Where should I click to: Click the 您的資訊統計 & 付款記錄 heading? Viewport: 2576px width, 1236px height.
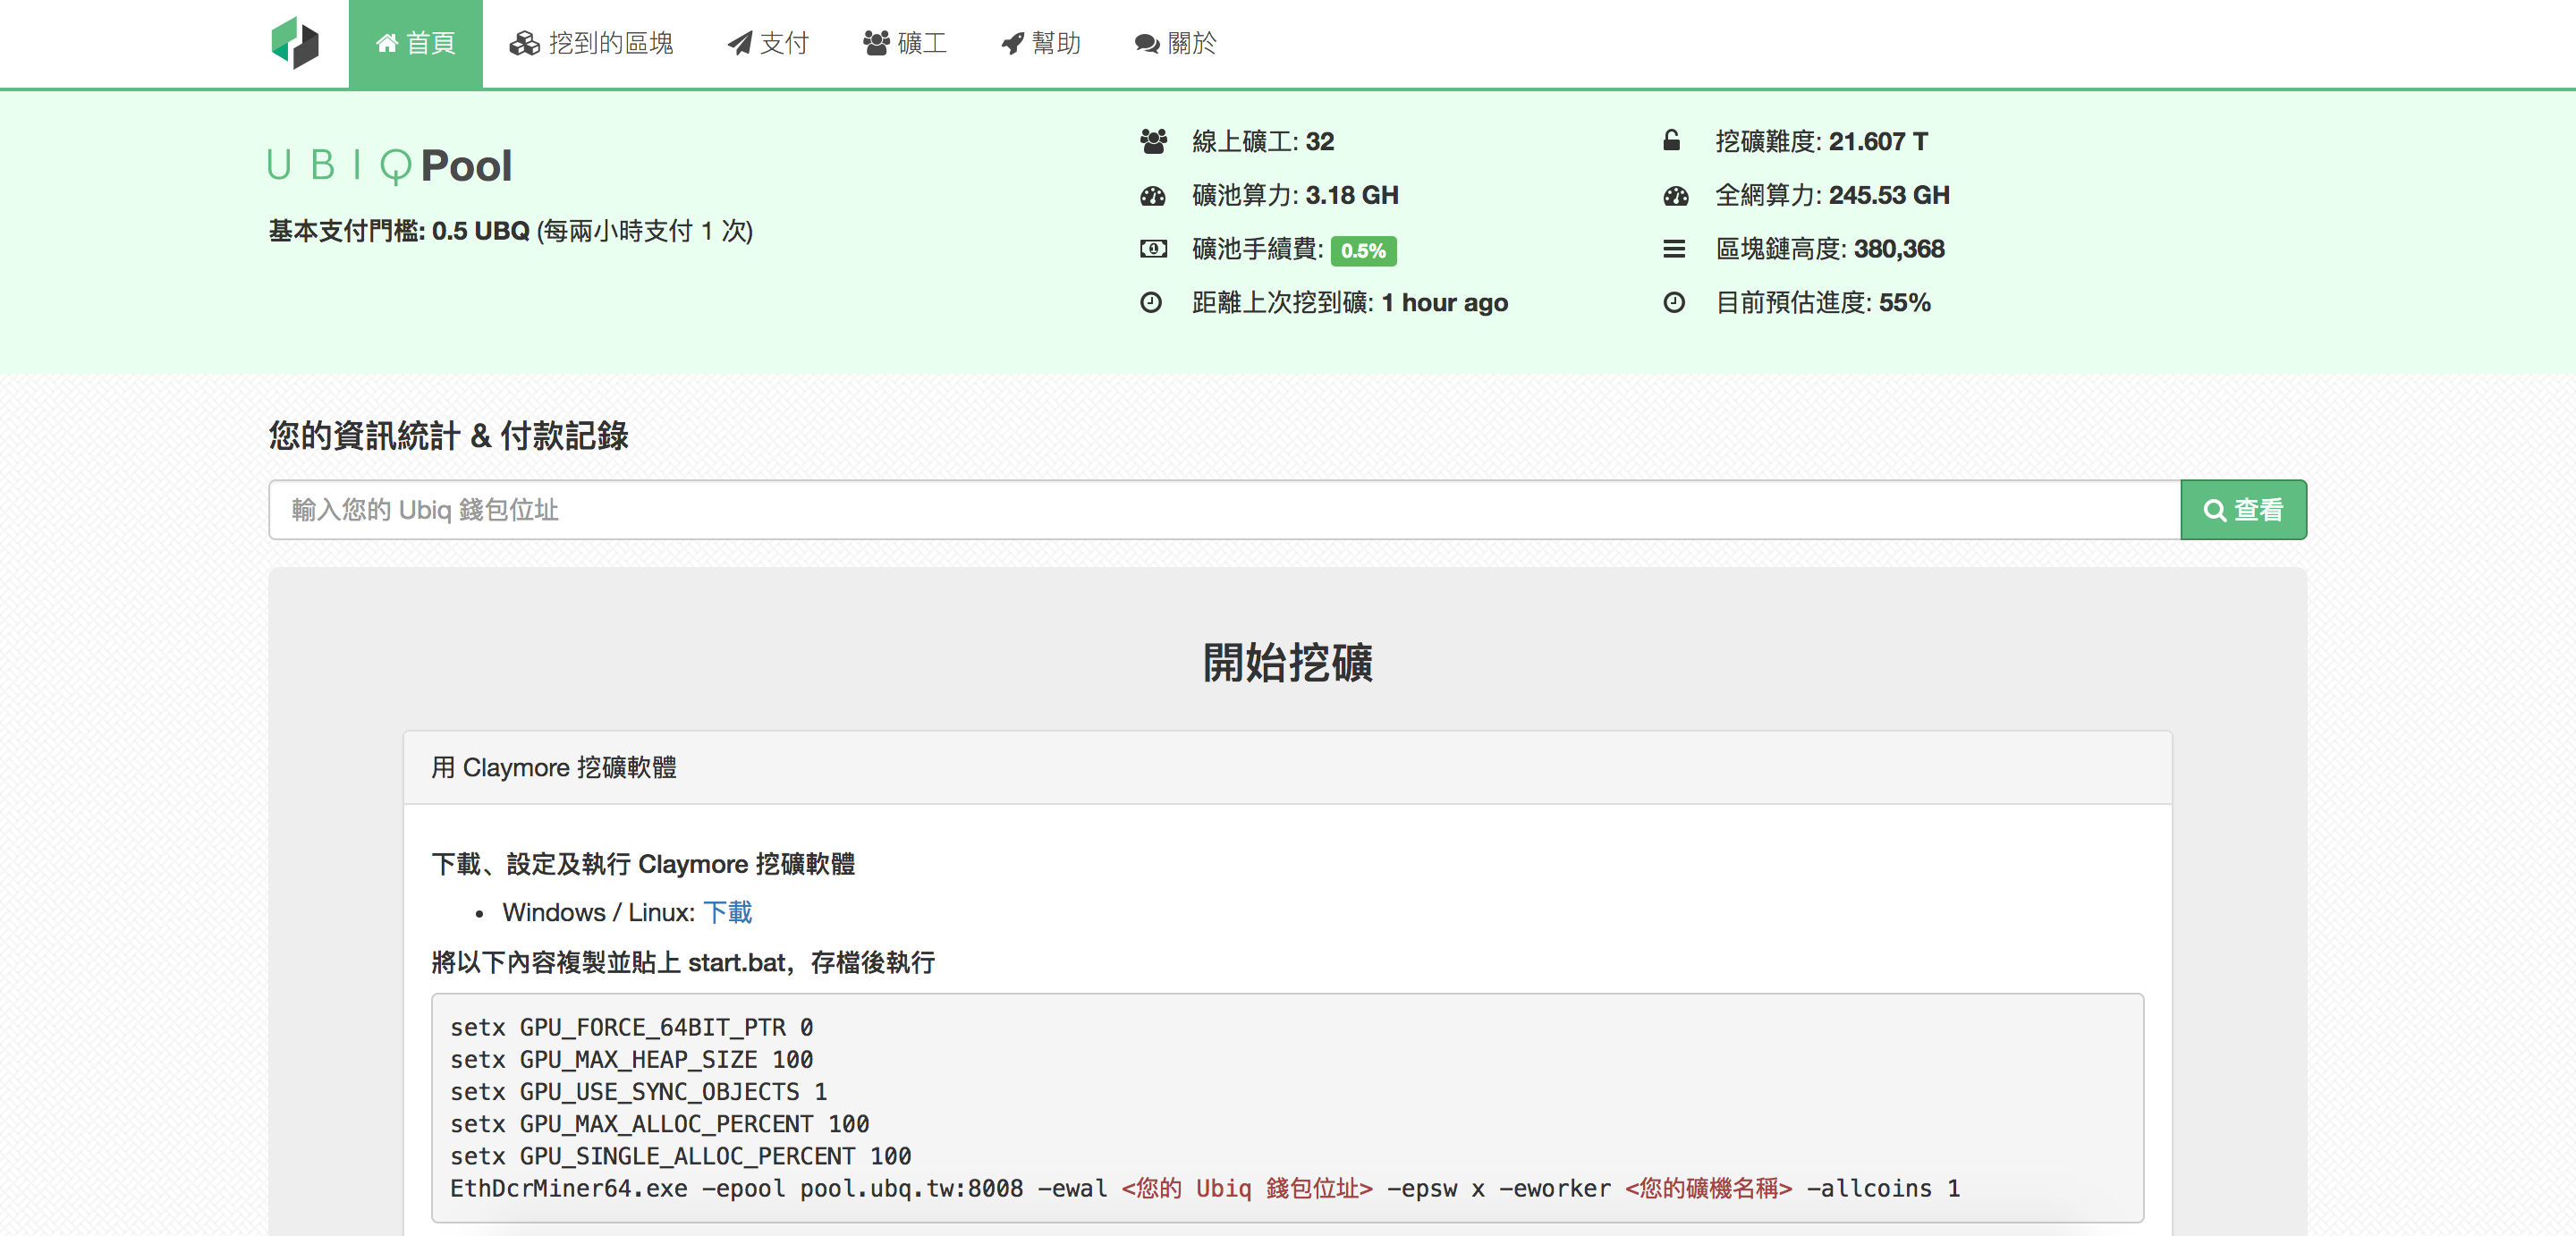448,436
